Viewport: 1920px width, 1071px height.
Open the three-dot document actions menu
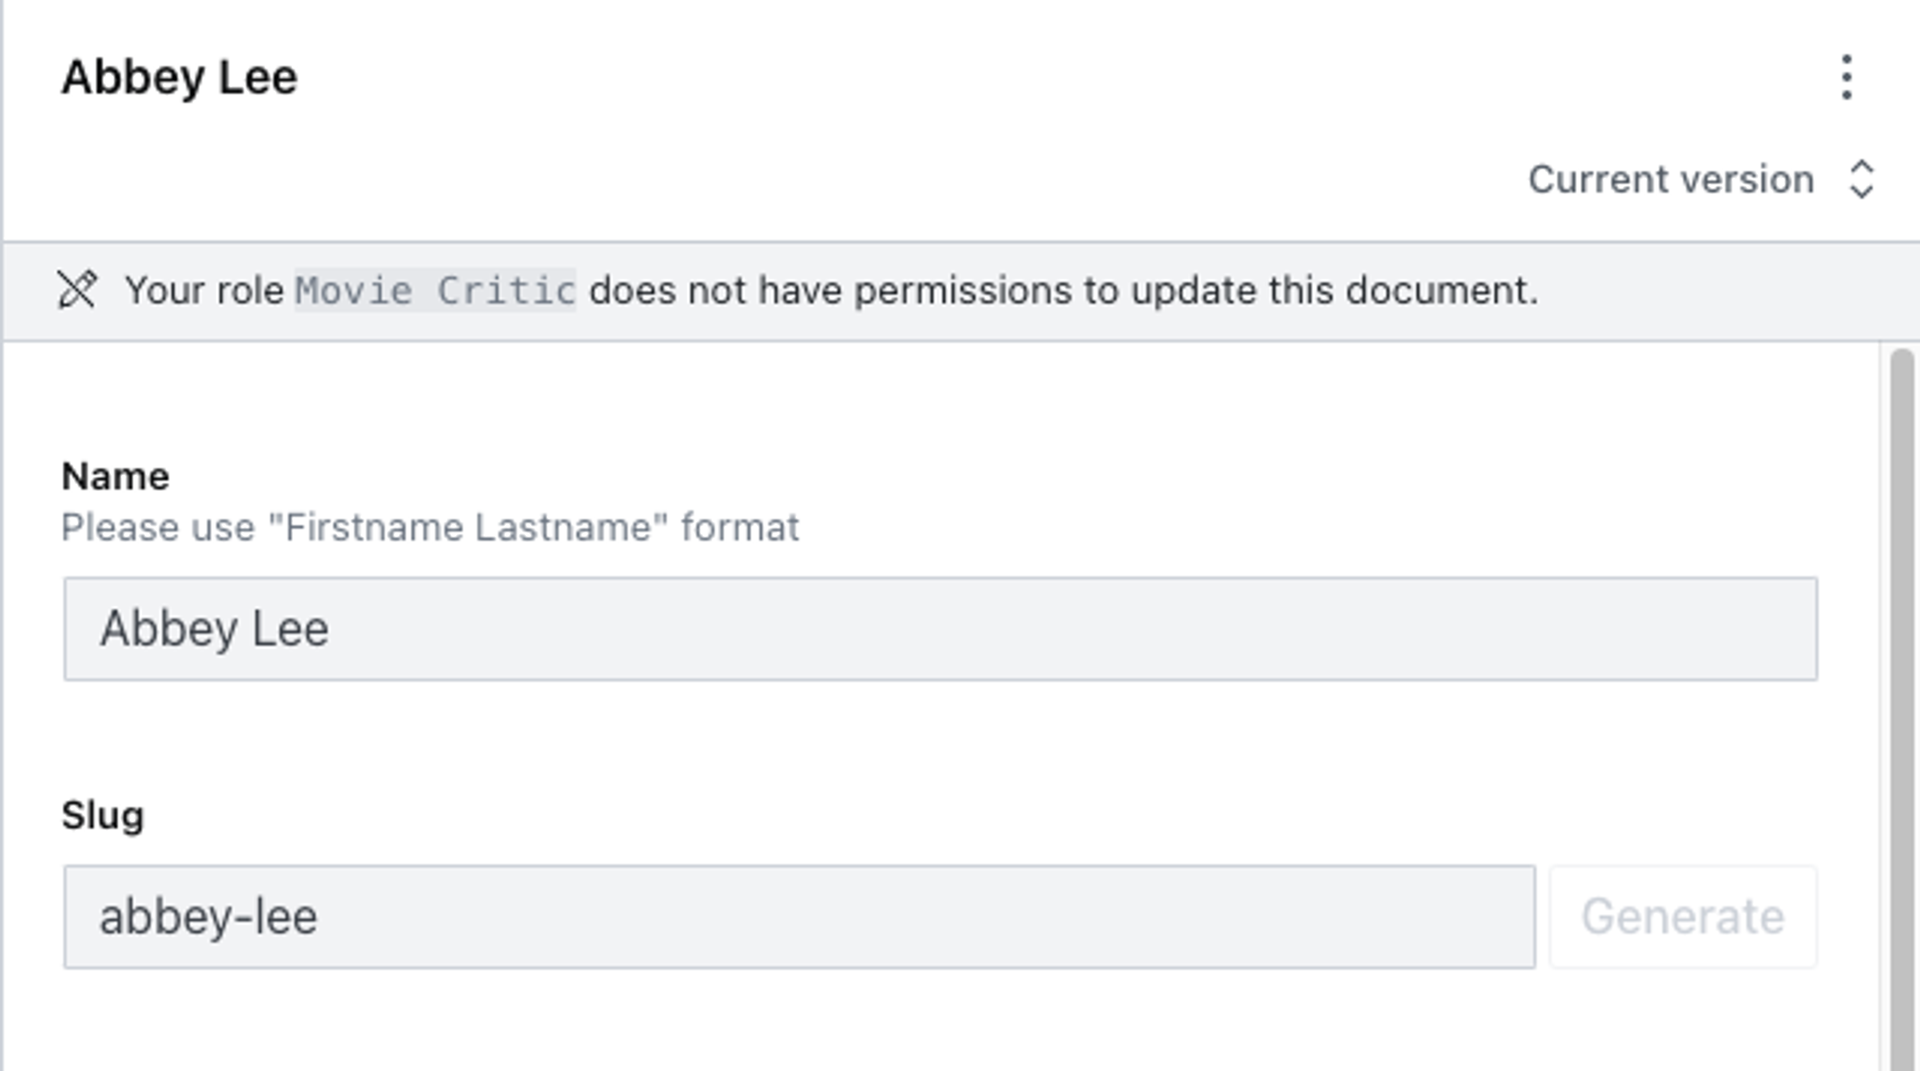pos(1846,77)
